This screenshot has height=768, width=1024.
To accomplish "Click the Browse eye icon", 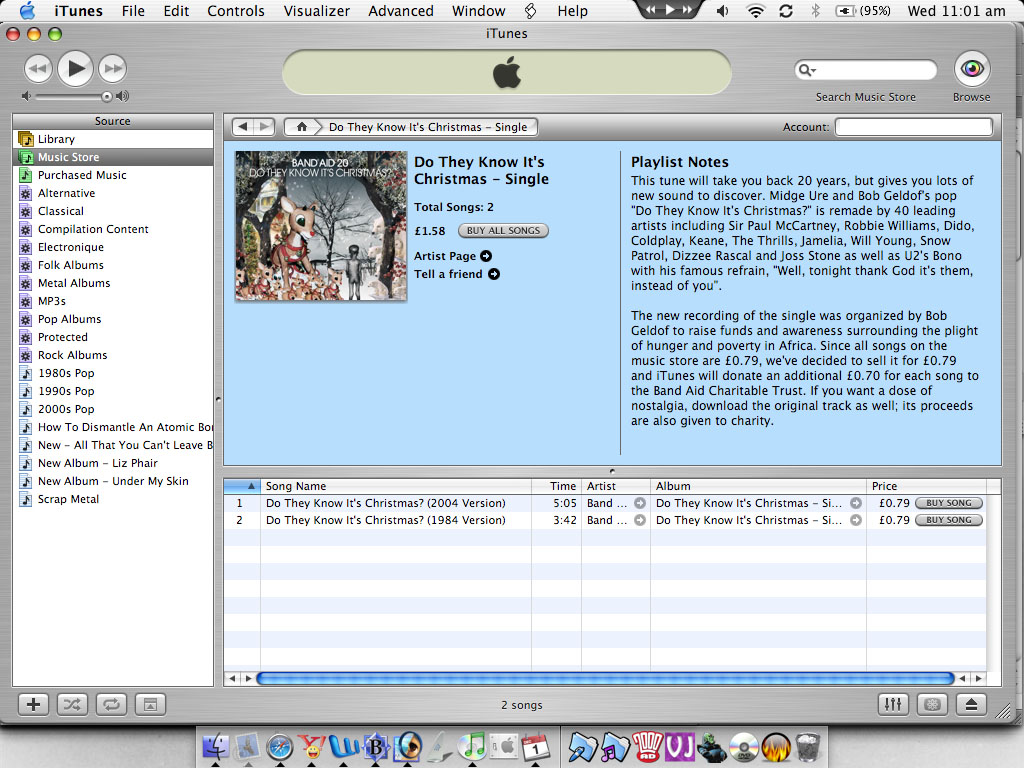I will [972, 69].
